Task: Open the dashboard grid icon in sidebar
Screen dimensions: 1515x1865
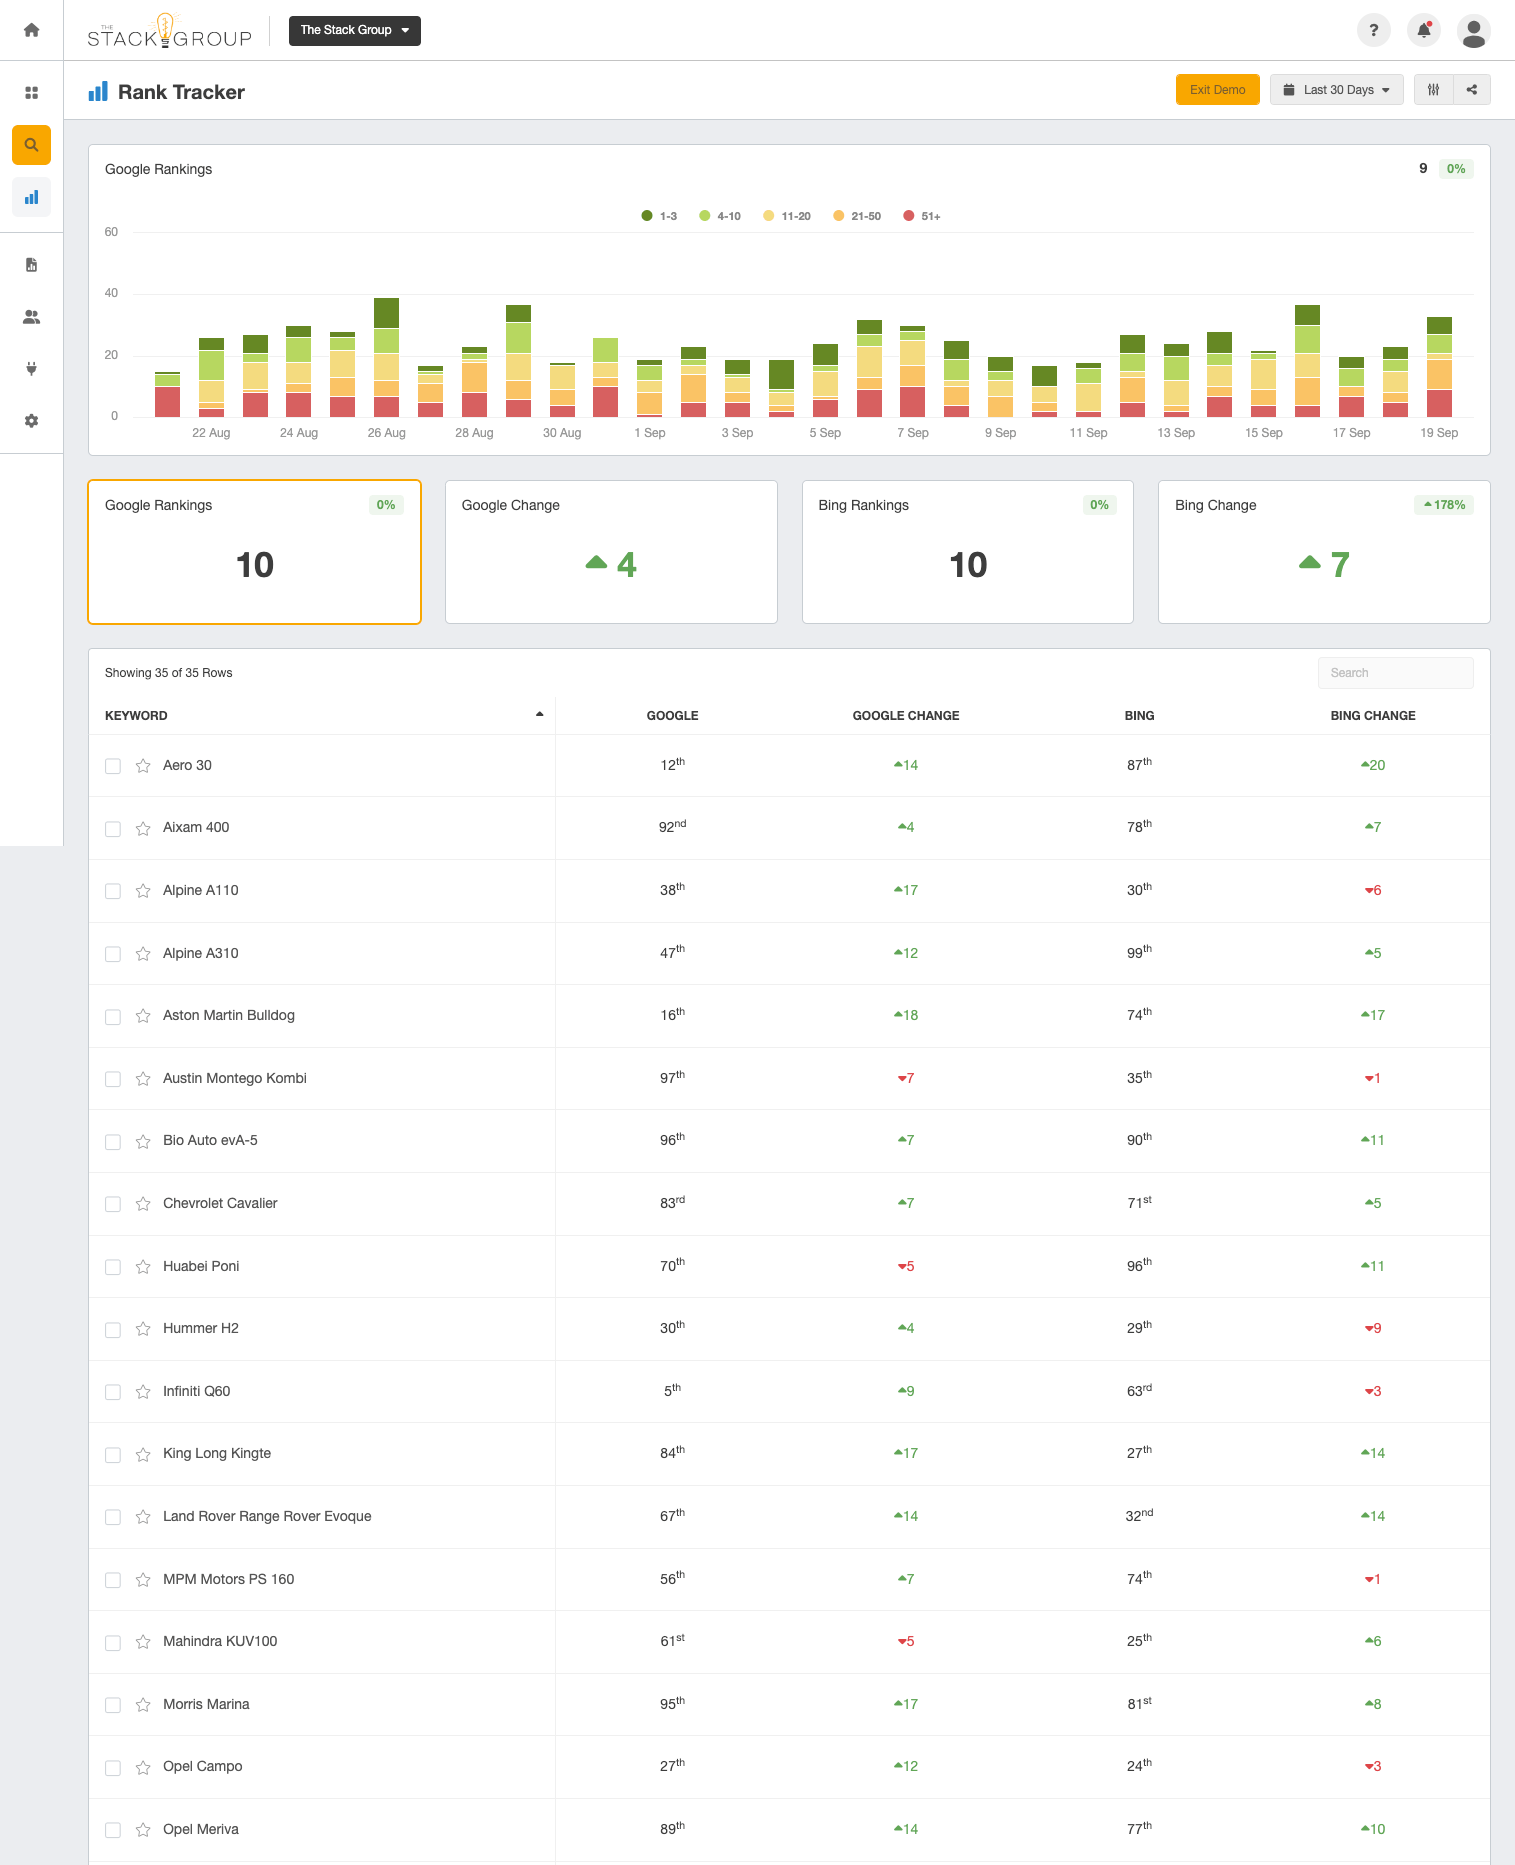Action: pos(31,93)
